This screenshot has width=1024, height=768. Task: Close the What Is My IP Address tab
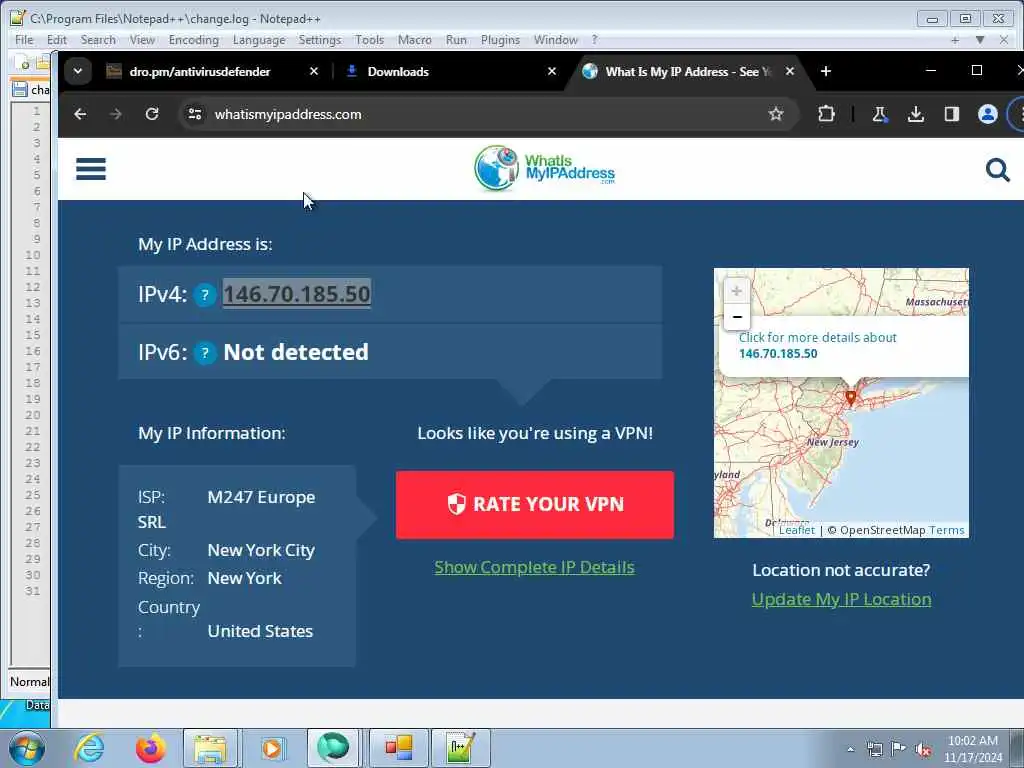(790, 71)
